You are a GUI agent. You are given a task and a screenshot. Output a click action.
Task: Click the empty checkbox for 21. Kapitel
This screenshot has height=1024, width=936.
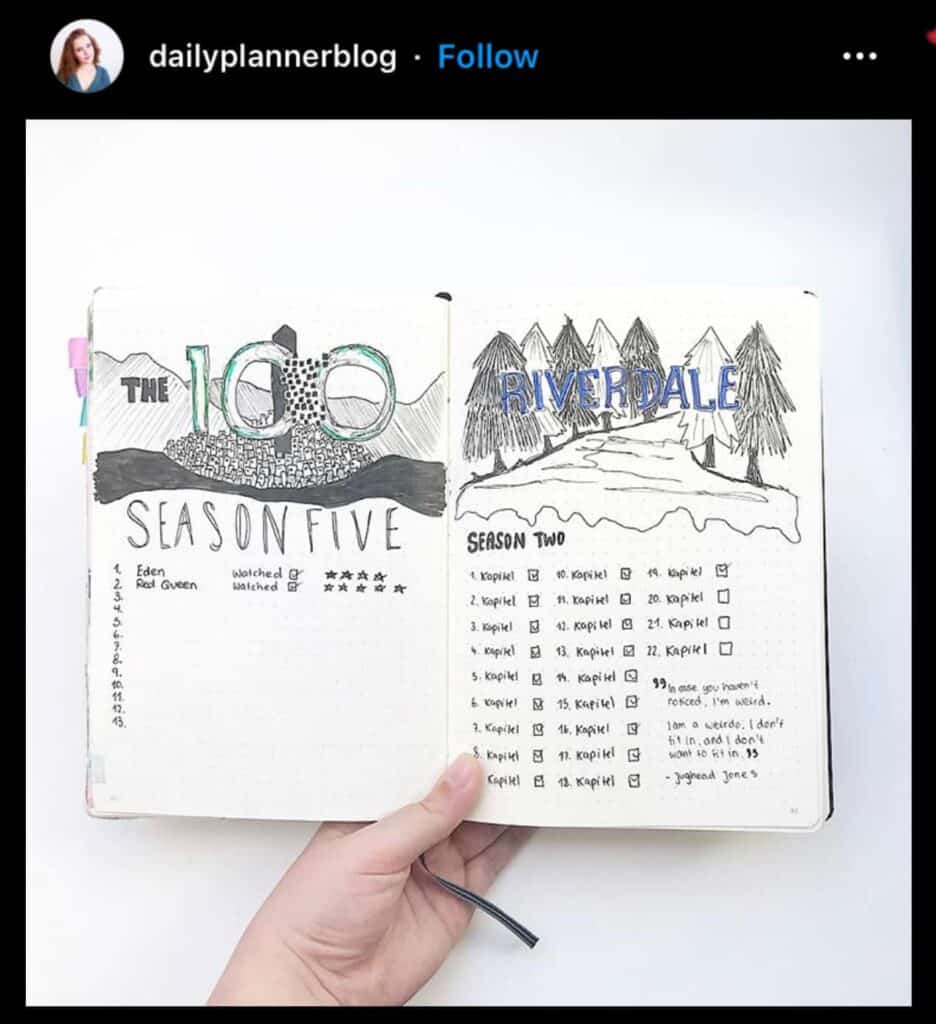[724, 623]
